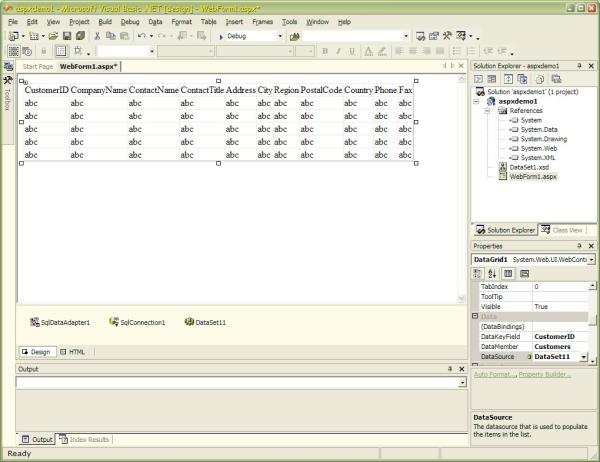Collapse the aspxdemo1 project node
Screen dimensions: 600x462
point(476,101)
